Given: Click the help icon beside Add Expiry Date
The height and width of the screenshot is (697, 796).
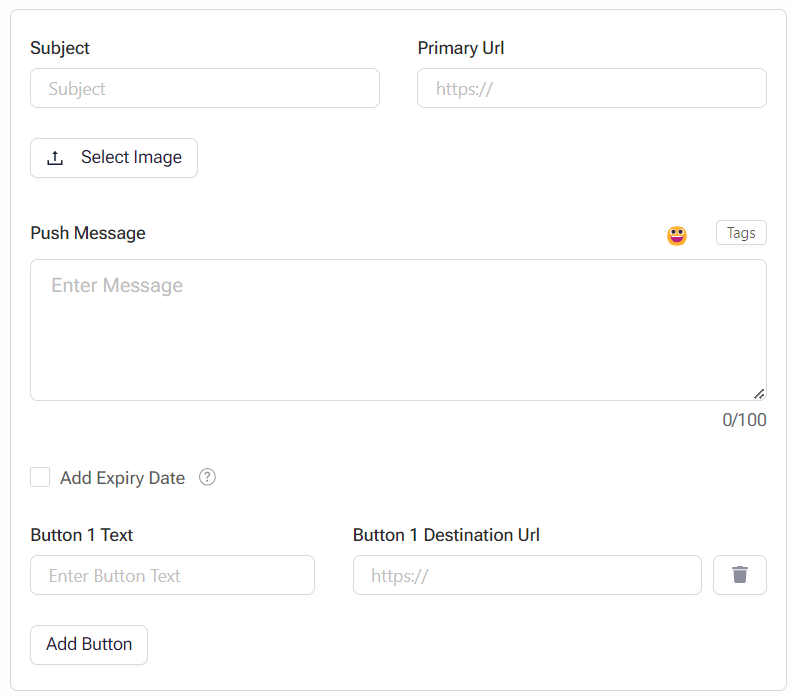Looking at the screenshot, I should pyautogui.click(x=207, y=477).
